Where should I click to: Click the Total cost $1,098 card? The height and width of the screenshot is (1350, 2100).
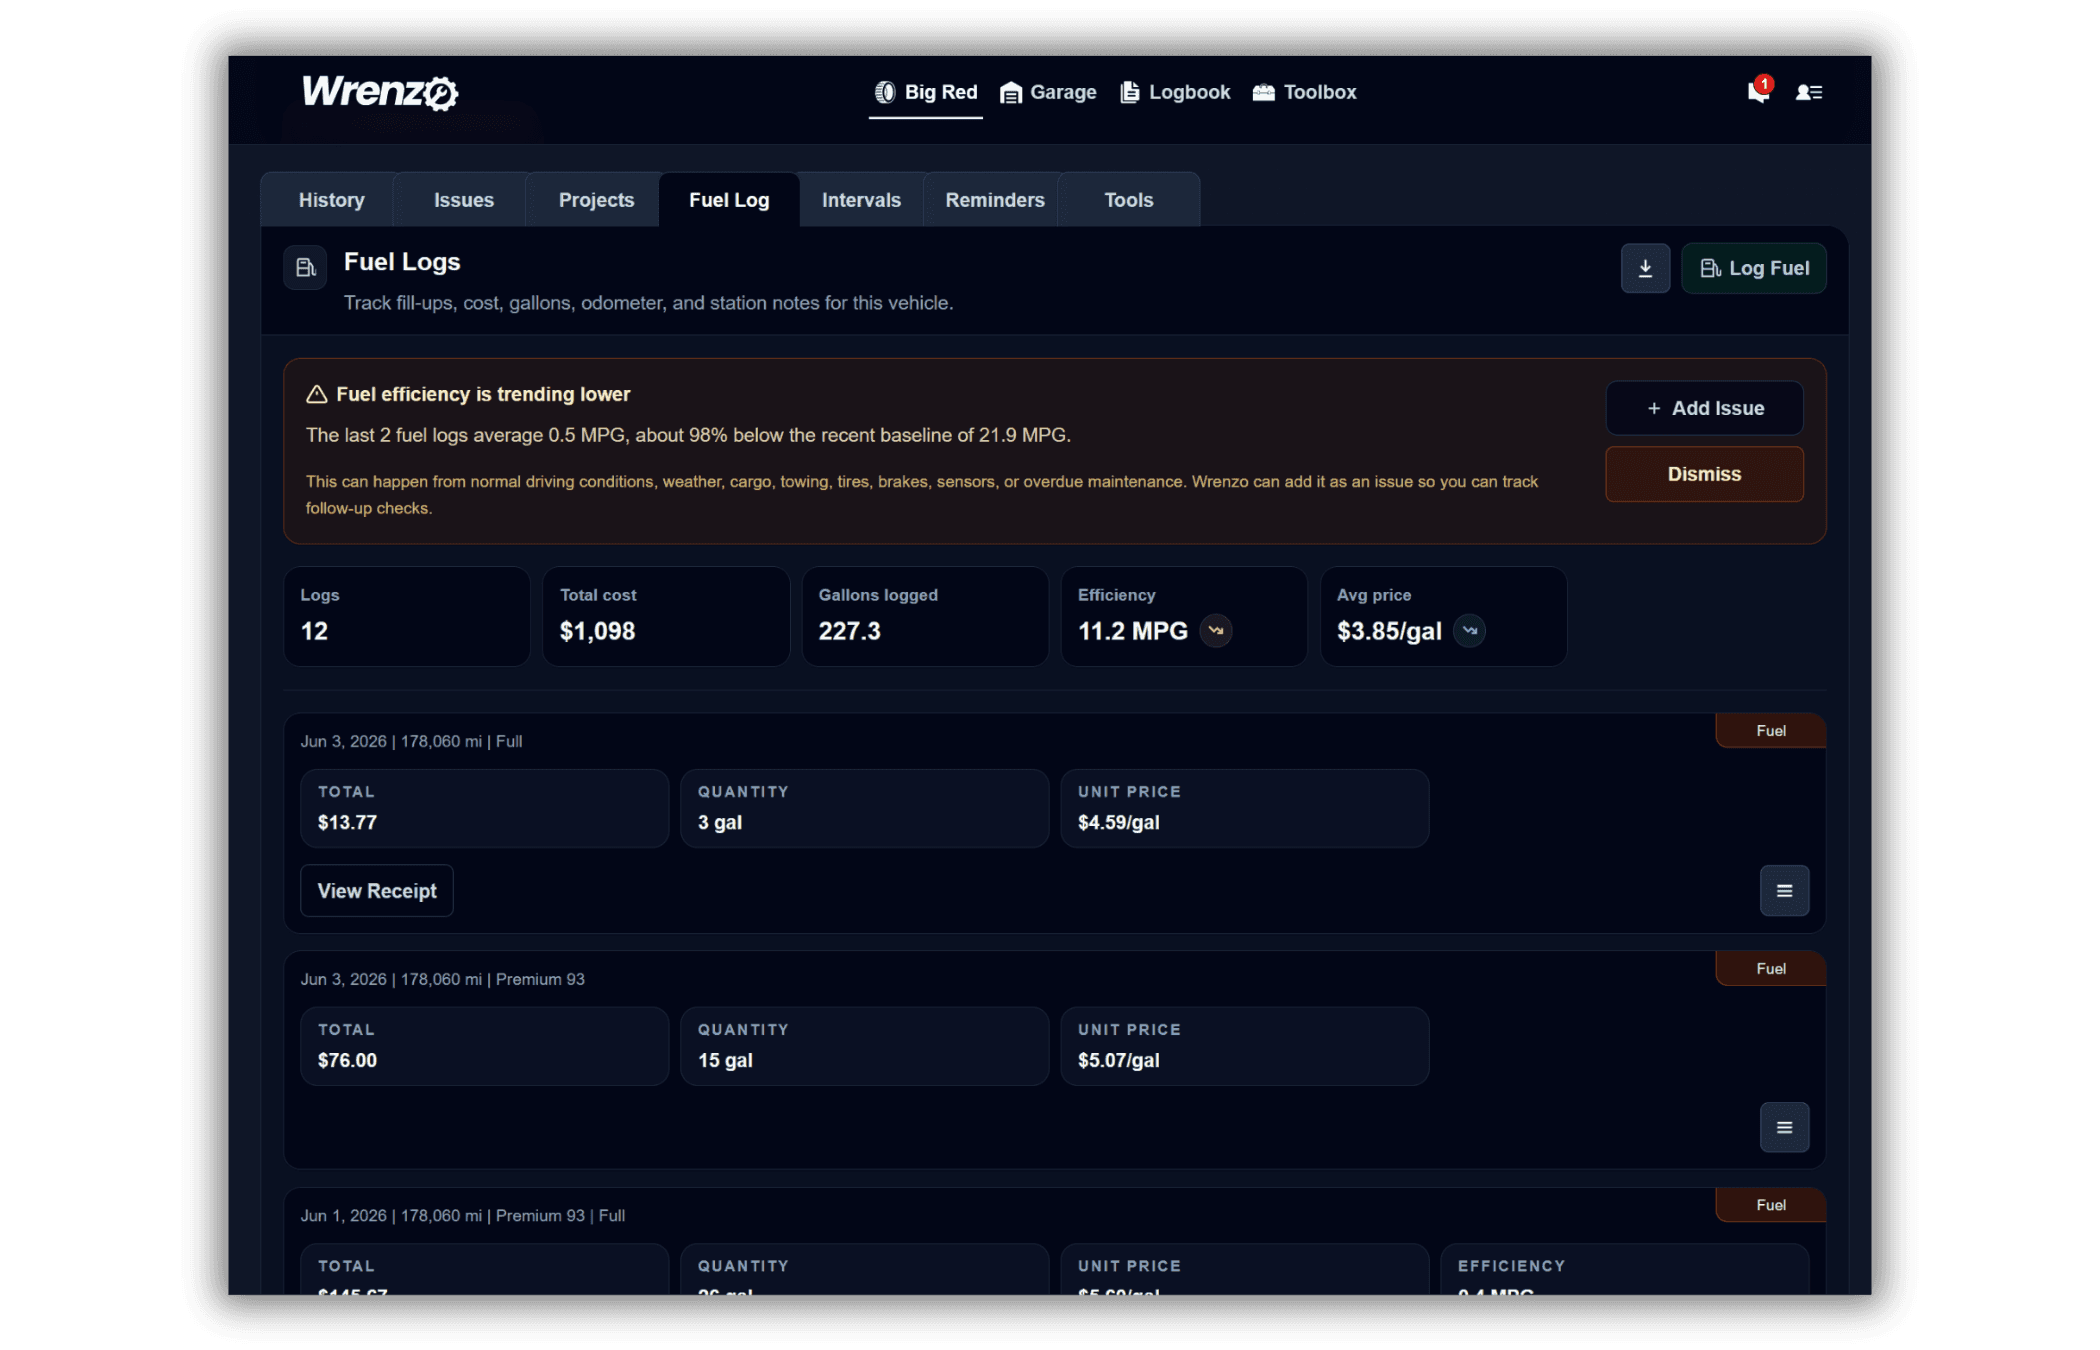coord(666,616)
